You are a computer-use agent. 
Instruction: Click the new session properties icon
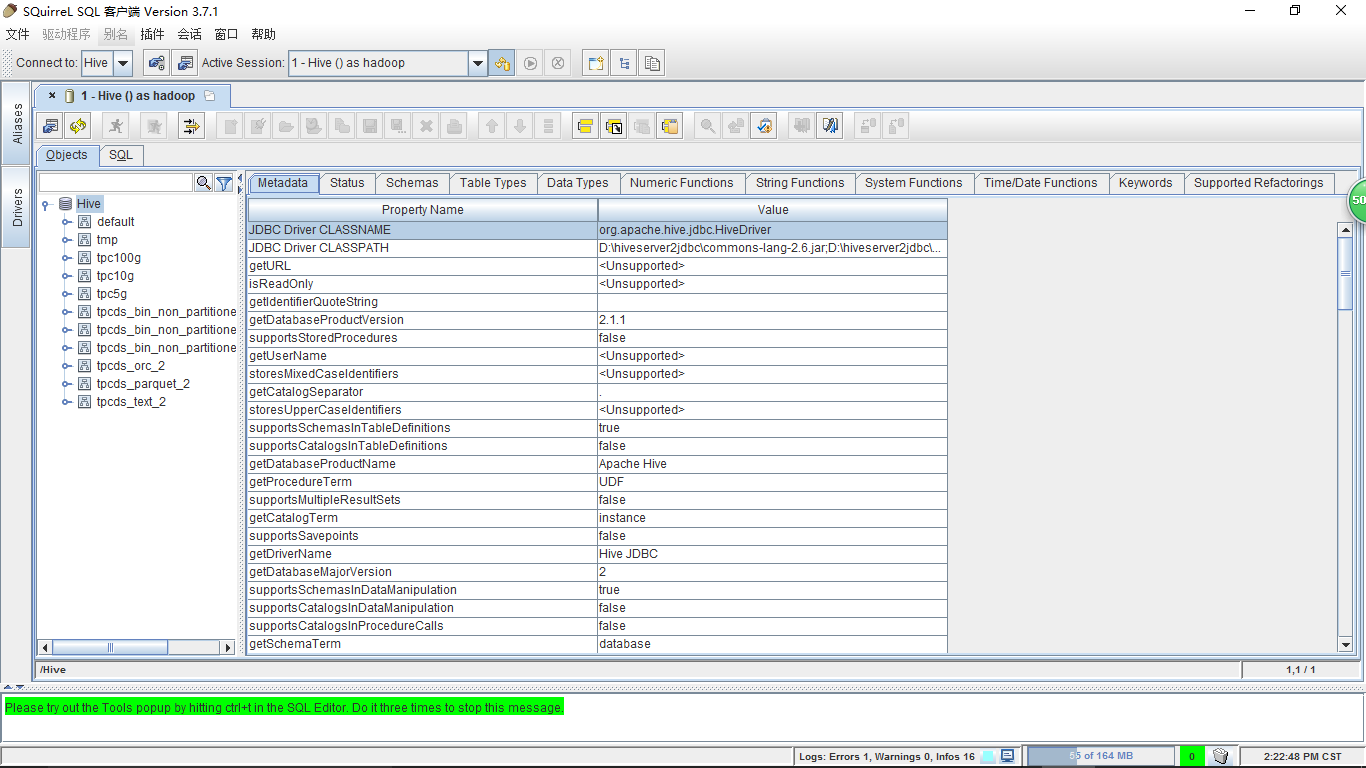(x=184, y=63)
